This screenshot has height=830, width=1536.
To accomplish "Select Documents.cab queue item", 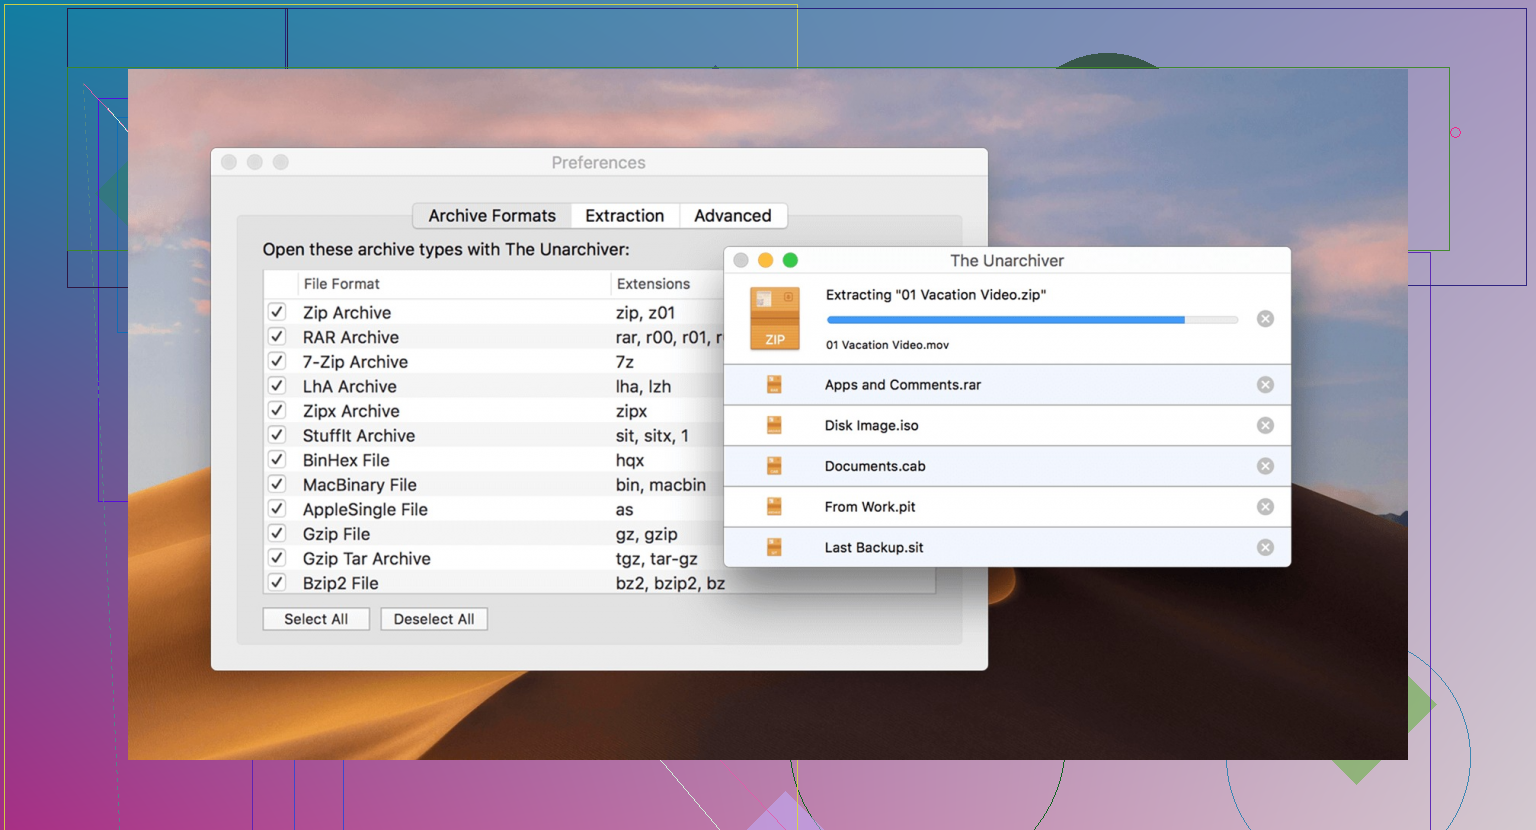I will 1007,466.
